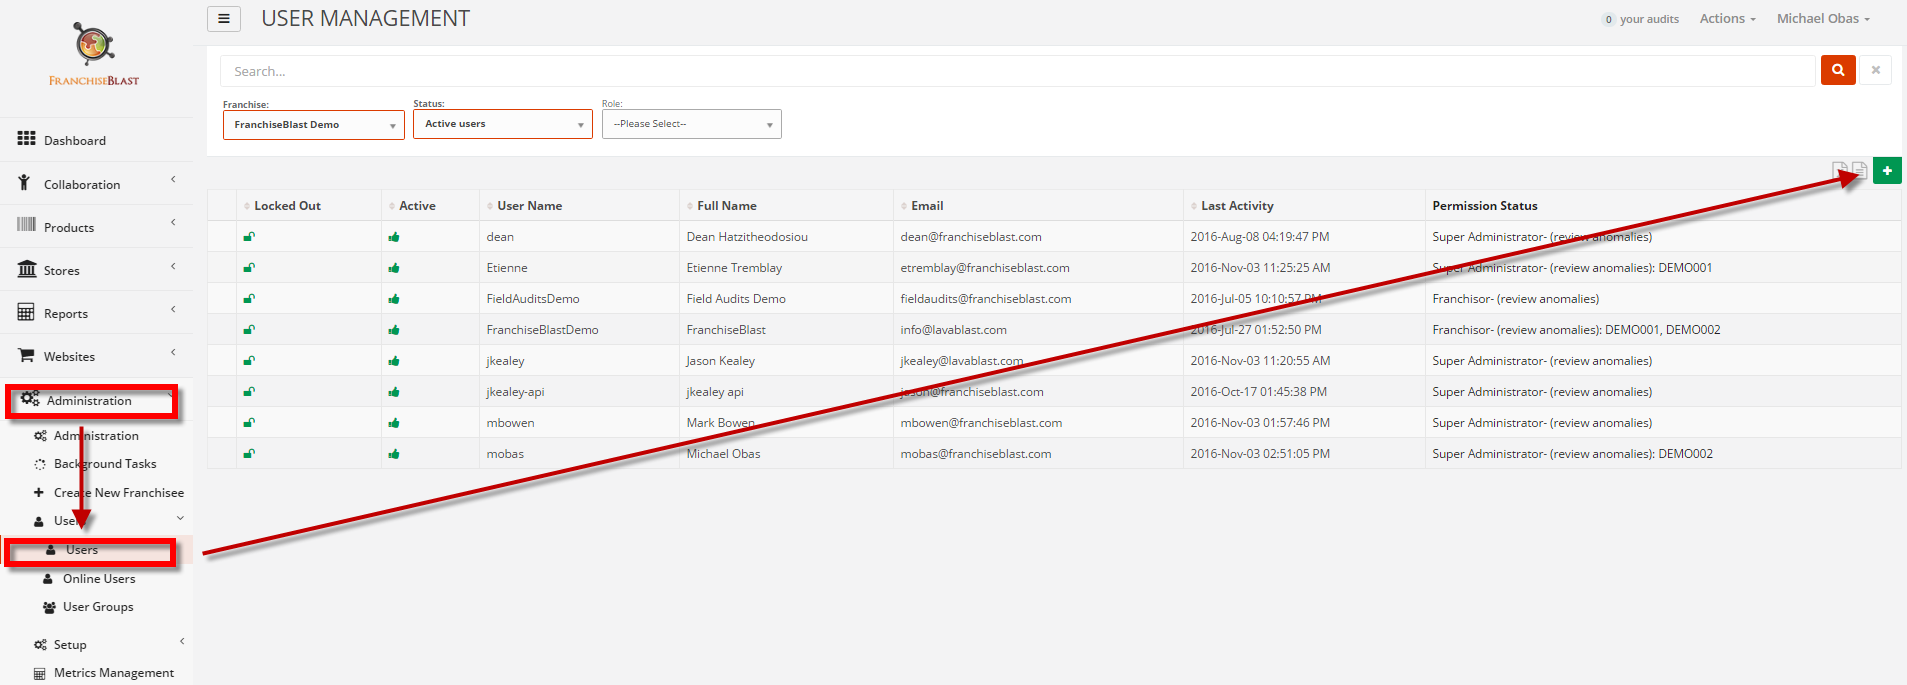Click the Products barcode icon

pyautogui.click(x=26, y=225)
